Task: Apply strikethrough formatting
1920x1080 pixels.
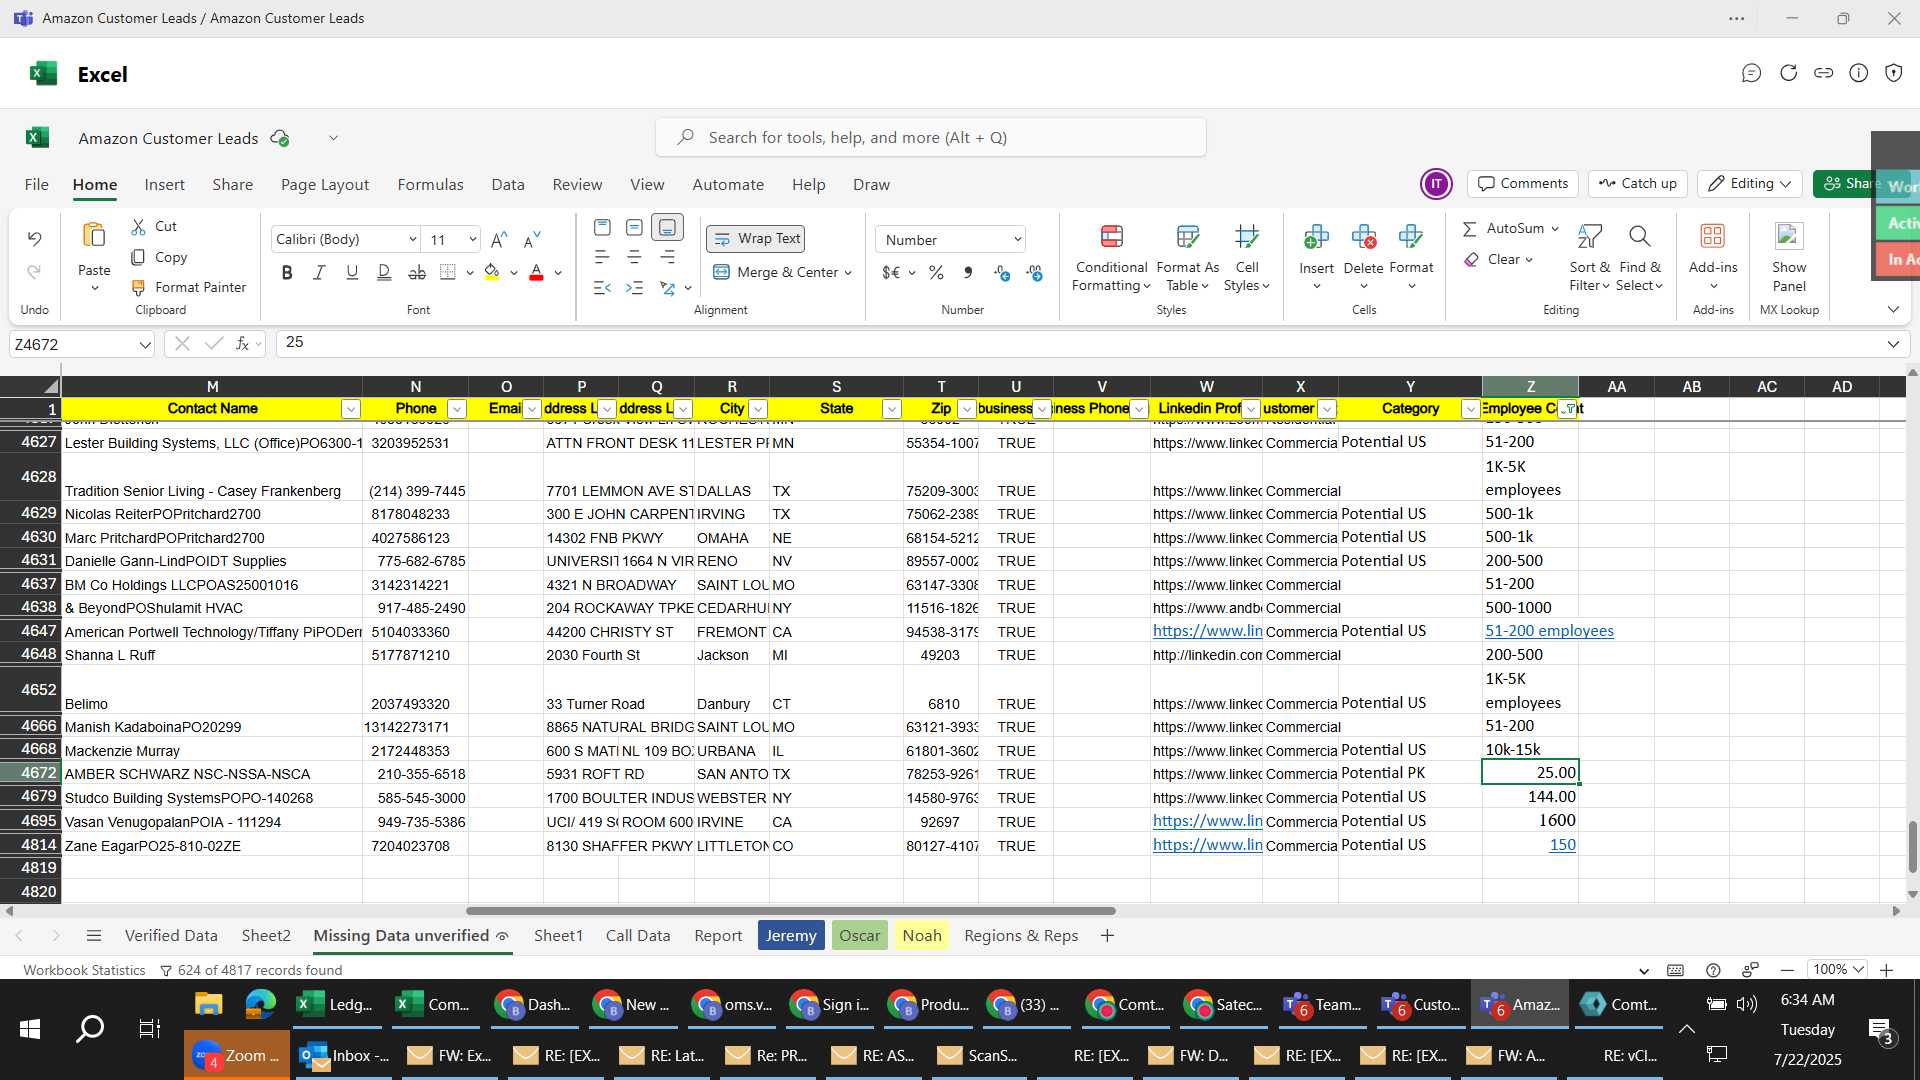Action: [x=417, y=272]
